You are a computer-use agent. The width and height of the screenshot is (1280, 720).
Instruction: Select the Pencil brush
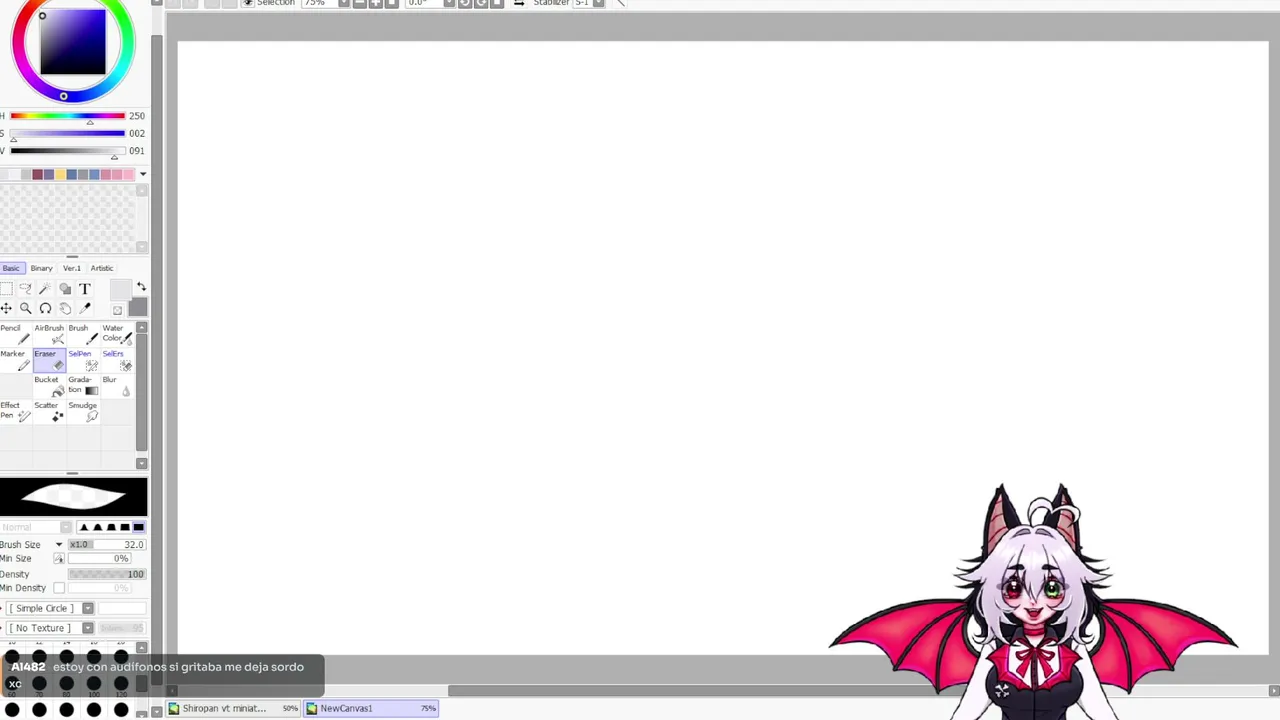click(15, 334)
